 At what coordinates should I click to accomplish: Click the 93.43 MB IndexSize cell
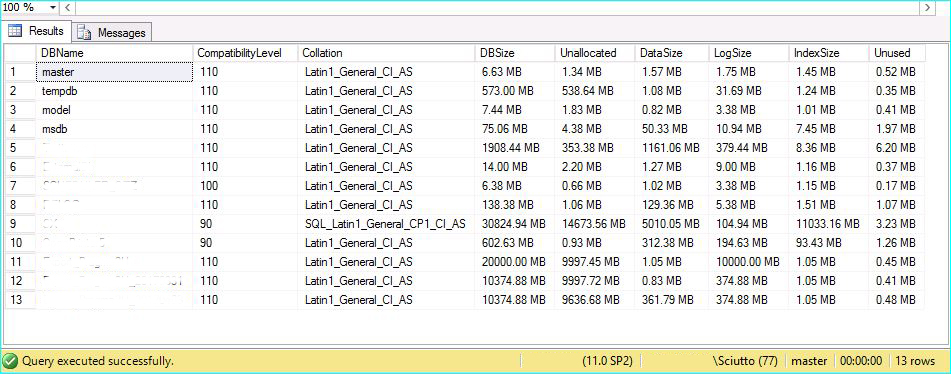(x=828, y=242)
